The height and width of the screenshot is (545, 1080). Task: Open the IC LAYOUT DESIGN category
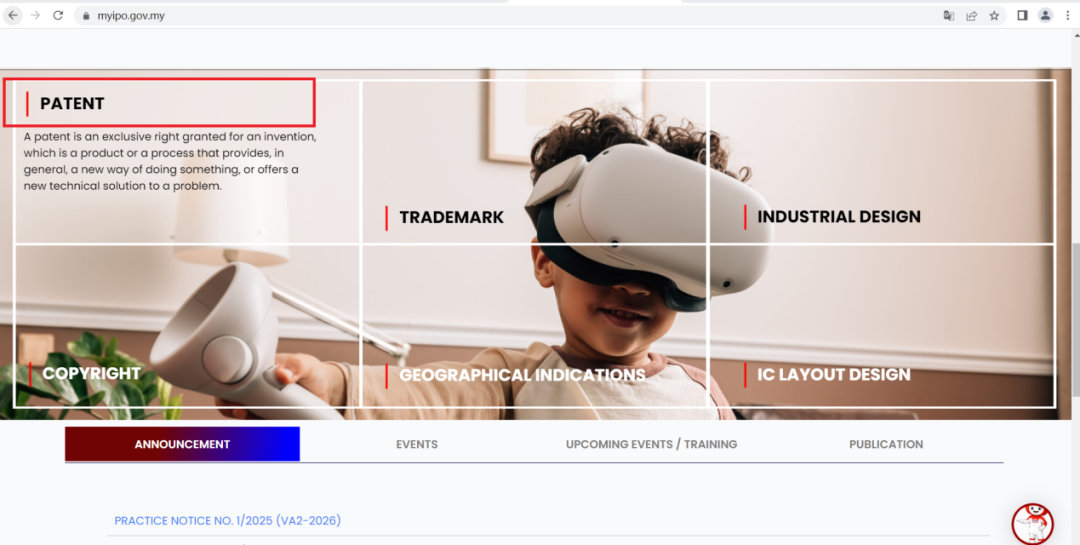click(x=834, y=374)
